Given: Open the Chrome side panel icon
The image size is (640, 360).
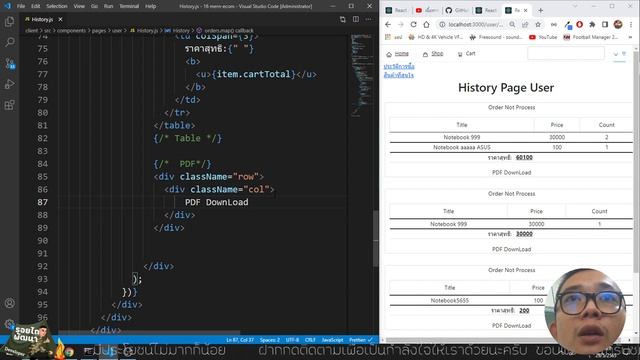Looking at the screenshot, I should click(x=605, y=24).
